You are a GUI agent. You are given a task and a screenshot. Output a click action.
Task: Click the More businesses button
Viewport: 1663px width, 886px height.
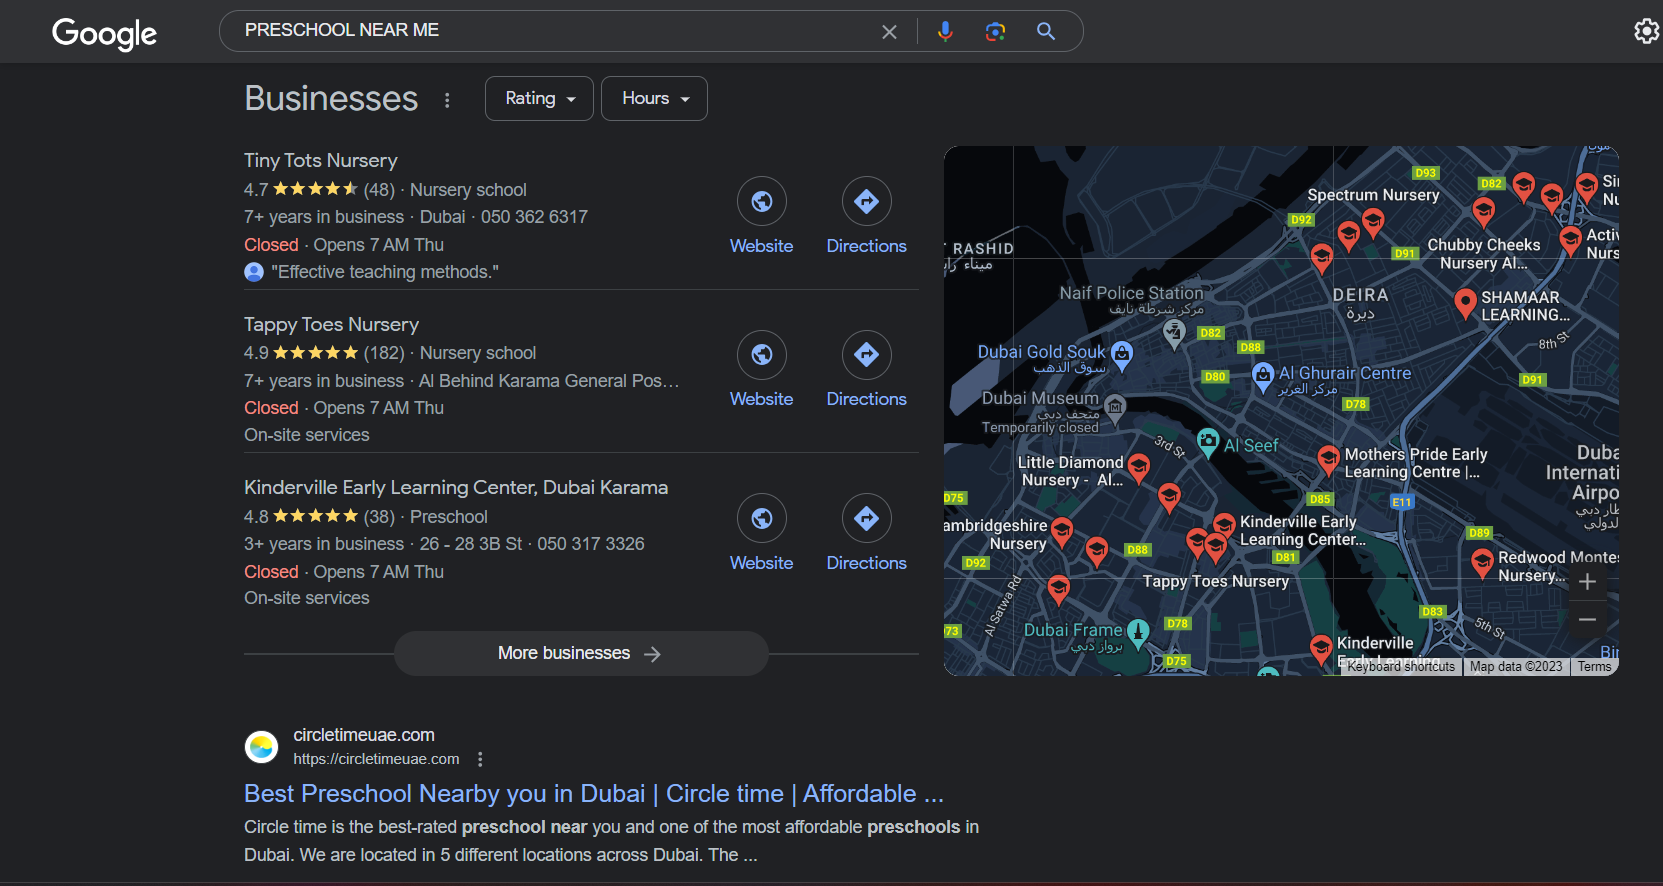[x=581, y=653]
